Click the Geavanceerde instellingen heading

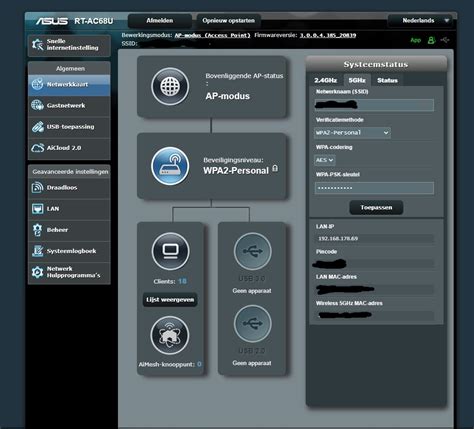(70, 172)
